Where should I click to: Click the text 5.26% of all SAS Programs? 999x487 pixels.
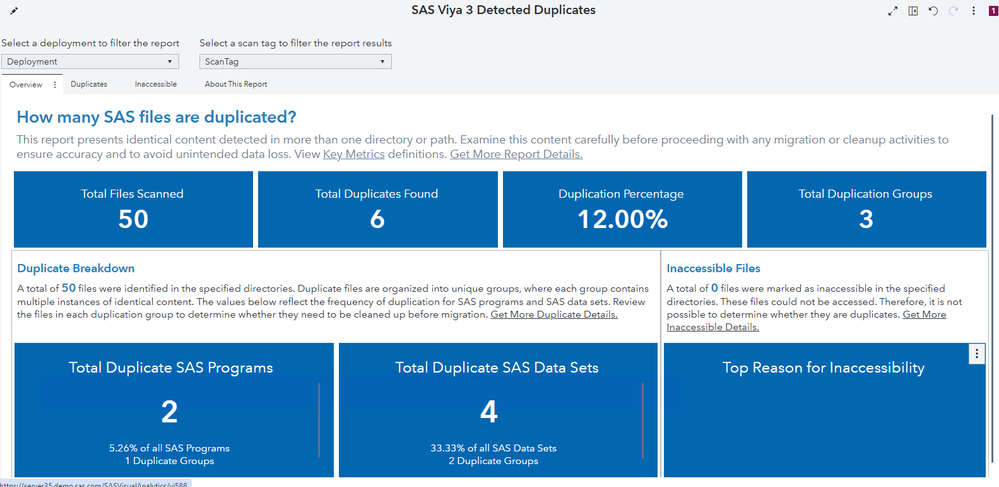click(x=169, y=447)
